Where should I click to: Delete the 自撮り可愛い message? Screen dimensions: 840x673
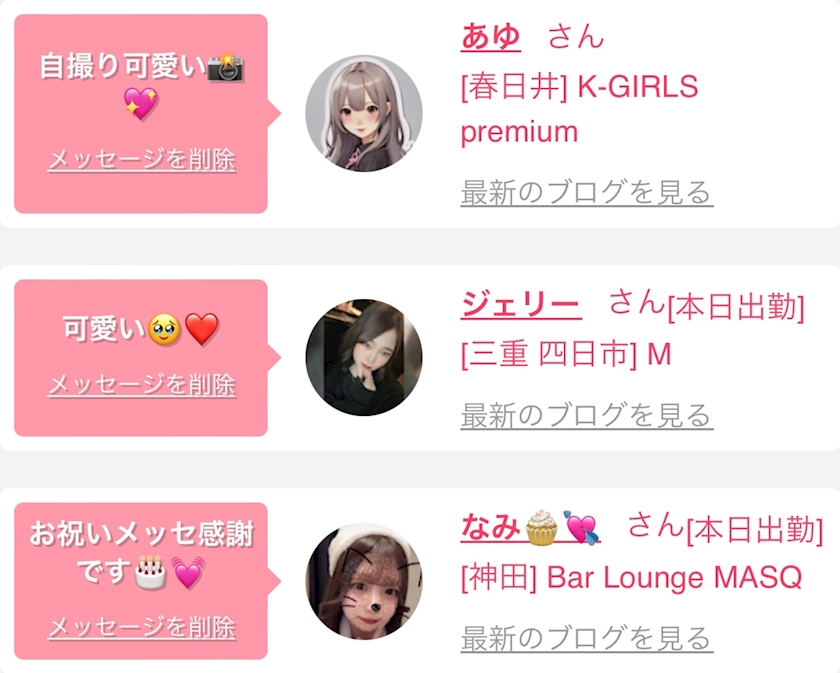click(x=142, y=160)
